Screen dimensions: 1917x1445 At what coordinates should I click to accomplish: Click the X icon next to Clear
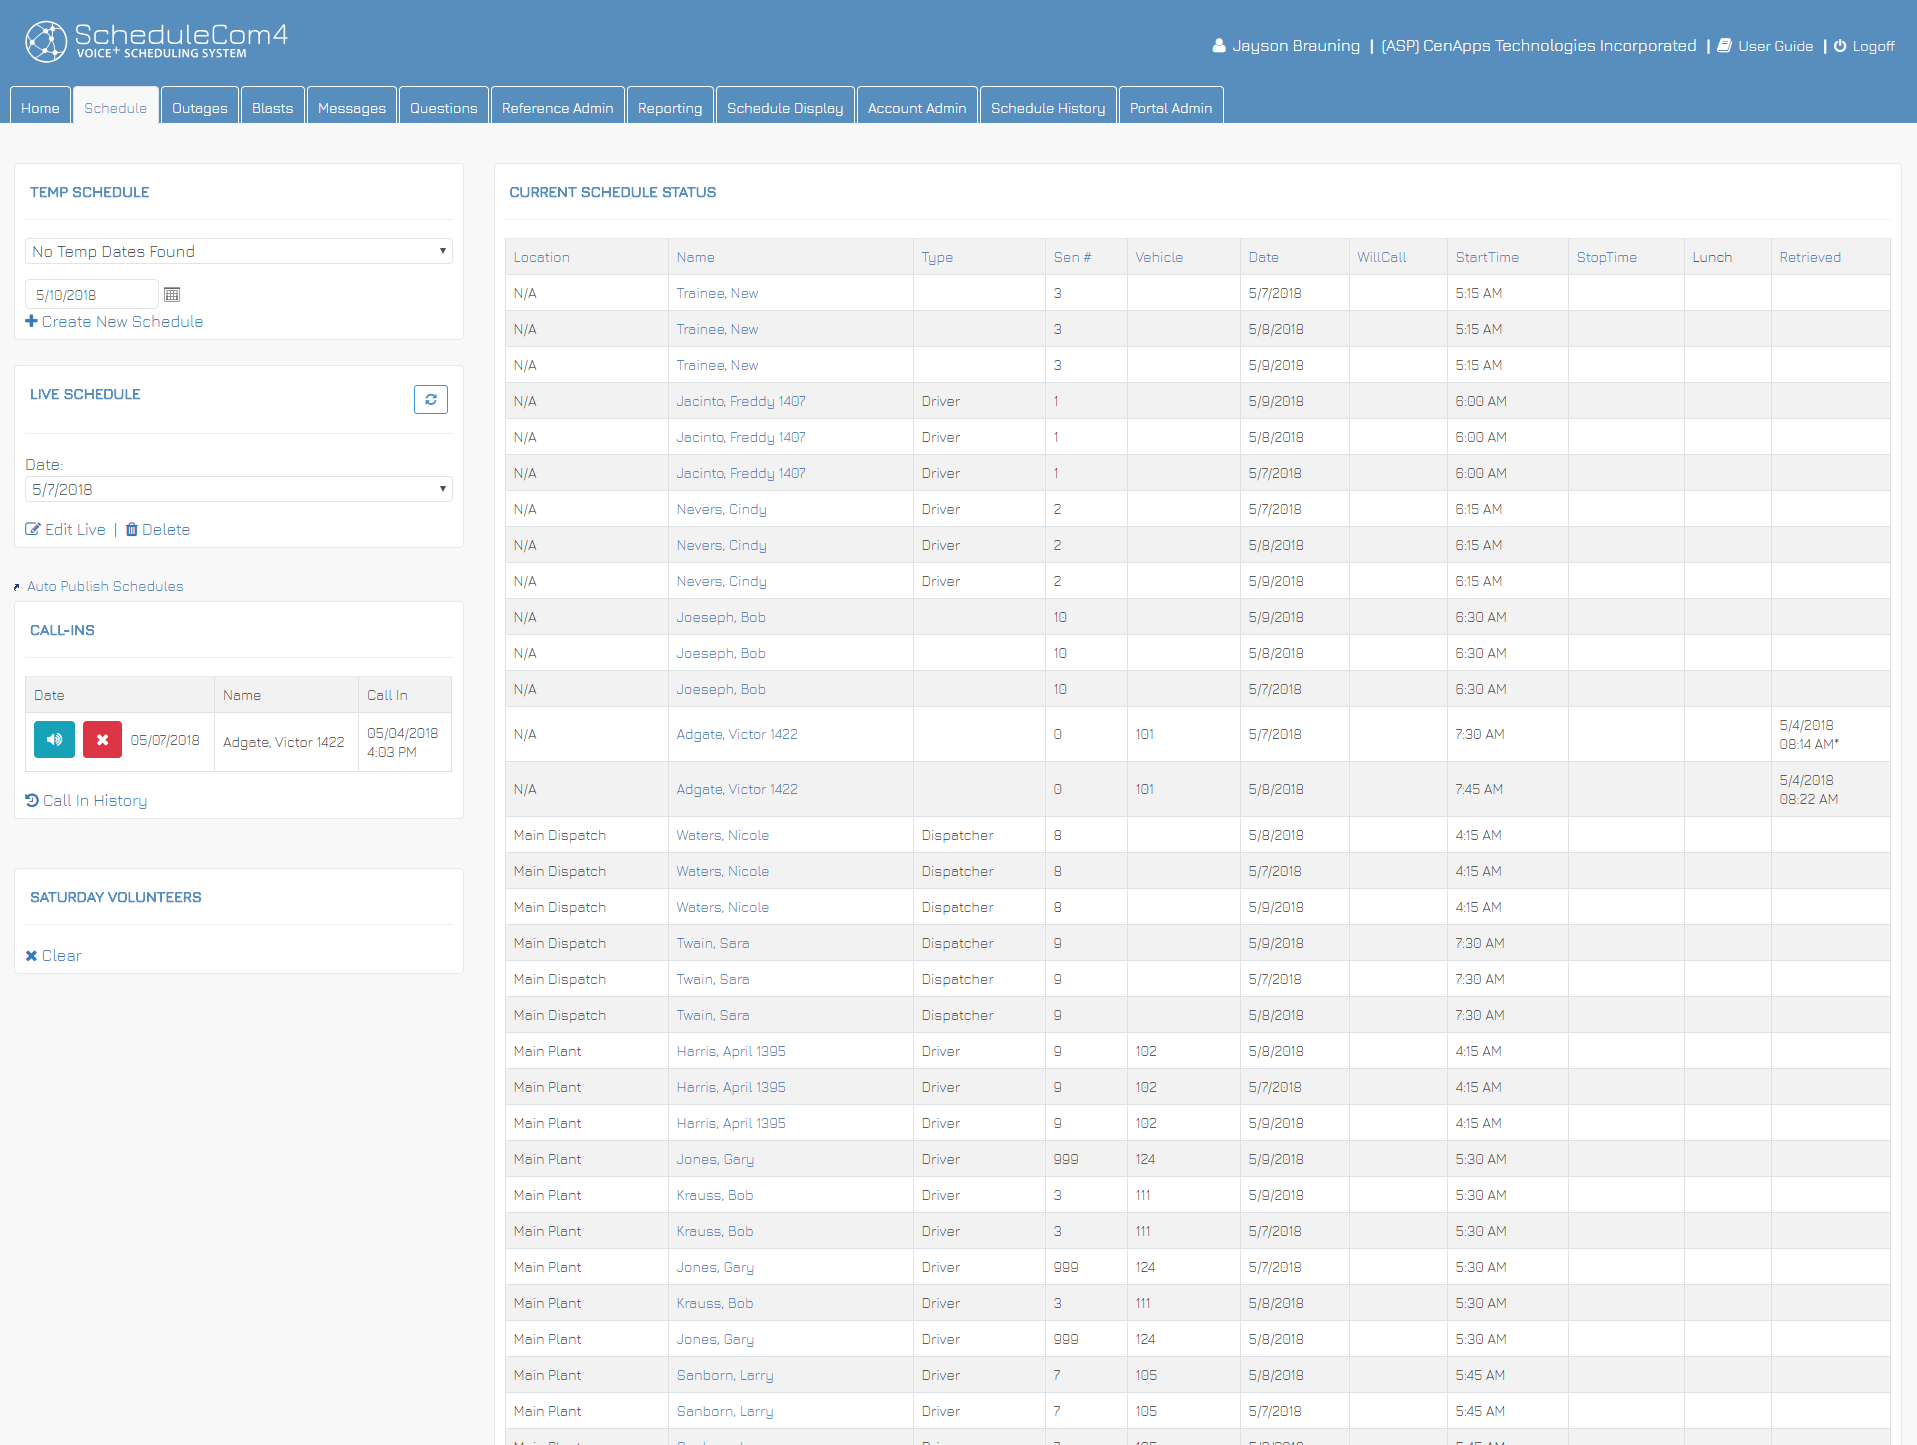click(x=31, y=956)
